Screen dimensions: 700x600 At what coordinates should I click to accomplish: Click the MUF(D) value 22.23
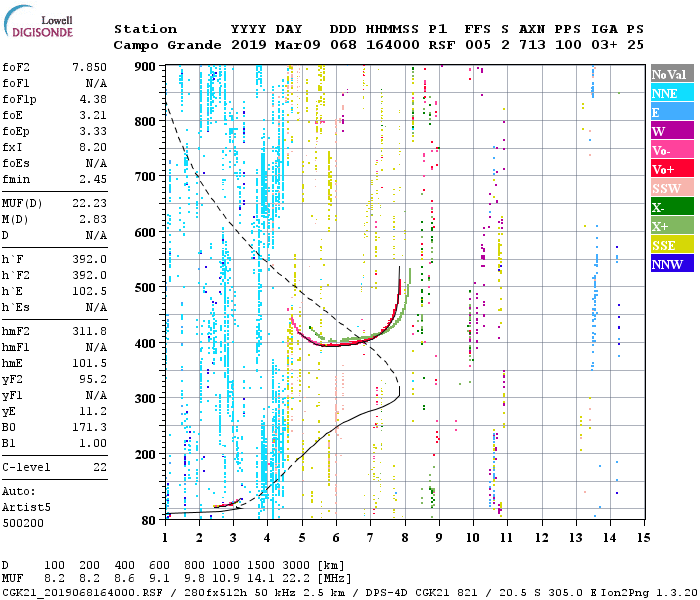[89, 204]
